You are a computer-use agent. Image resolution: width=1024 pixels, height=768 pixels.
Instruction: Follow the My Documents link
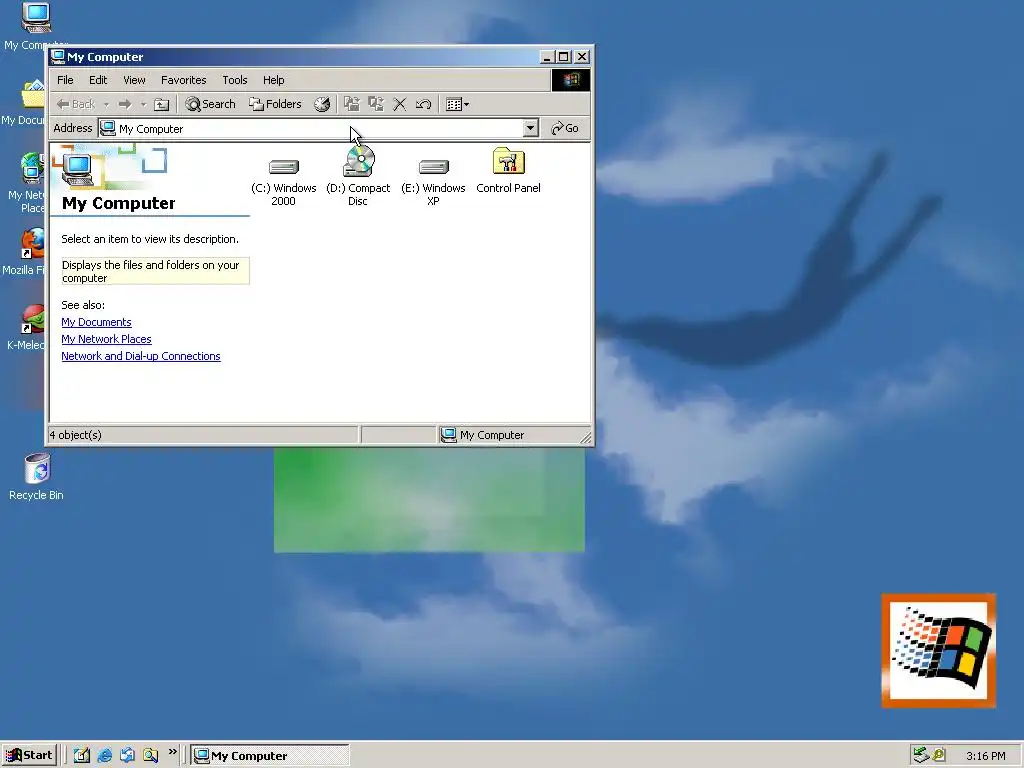click(97, 322)
